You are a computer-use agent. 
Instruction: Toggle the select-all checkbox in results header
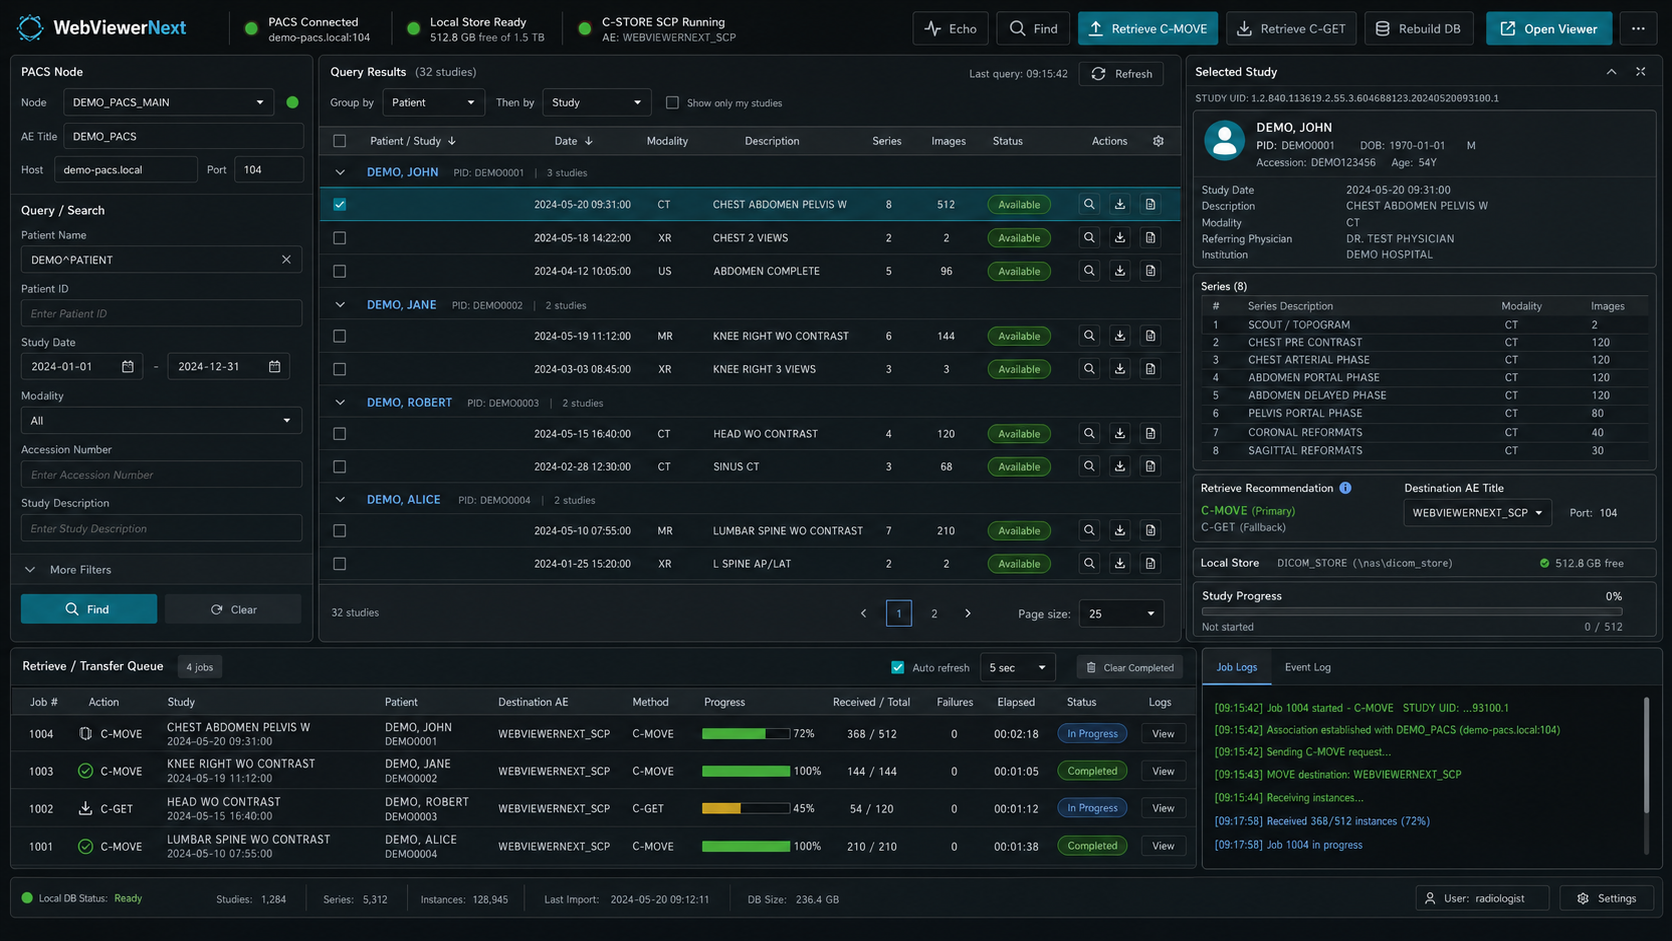pyautogui.click(x=340, y=141)
